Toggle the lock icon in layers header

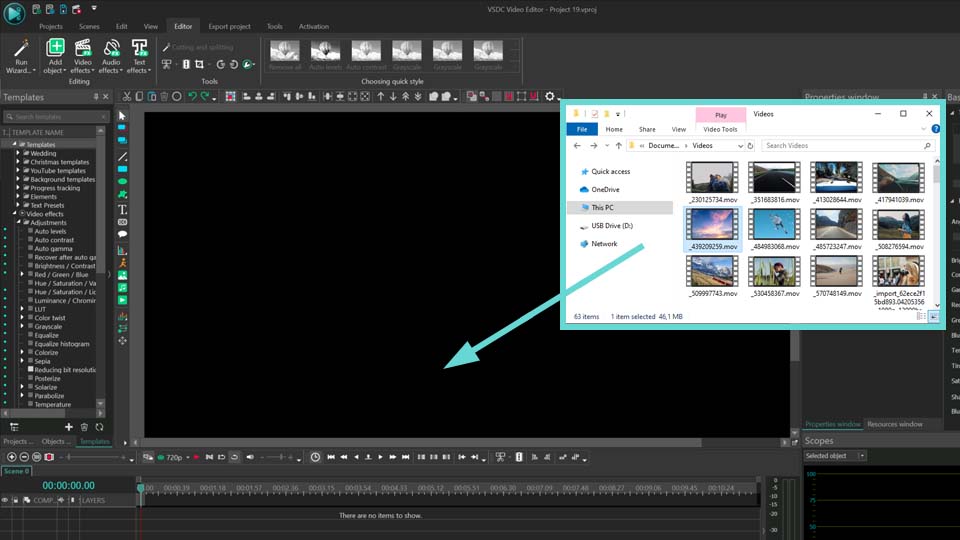click(15, 500)
